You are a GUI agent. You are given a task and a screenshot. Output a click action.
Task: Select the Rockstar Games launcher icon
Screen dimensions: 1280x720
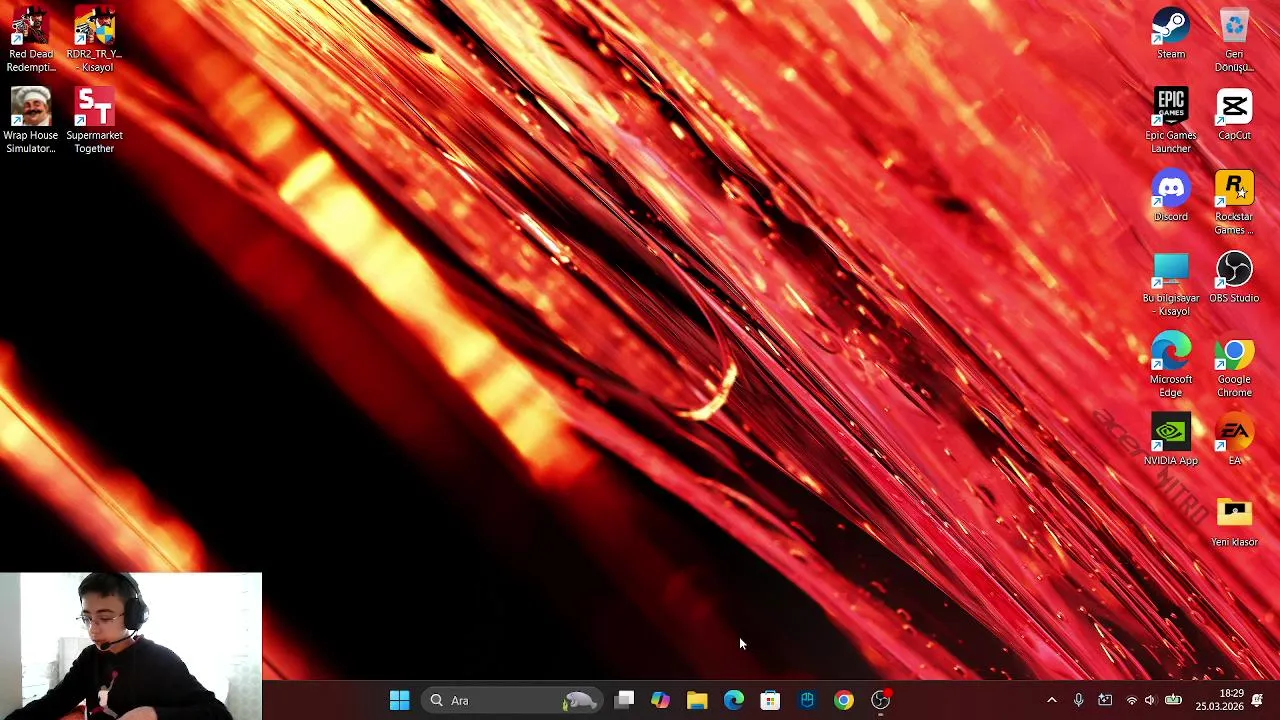(x=1234, y=202)
